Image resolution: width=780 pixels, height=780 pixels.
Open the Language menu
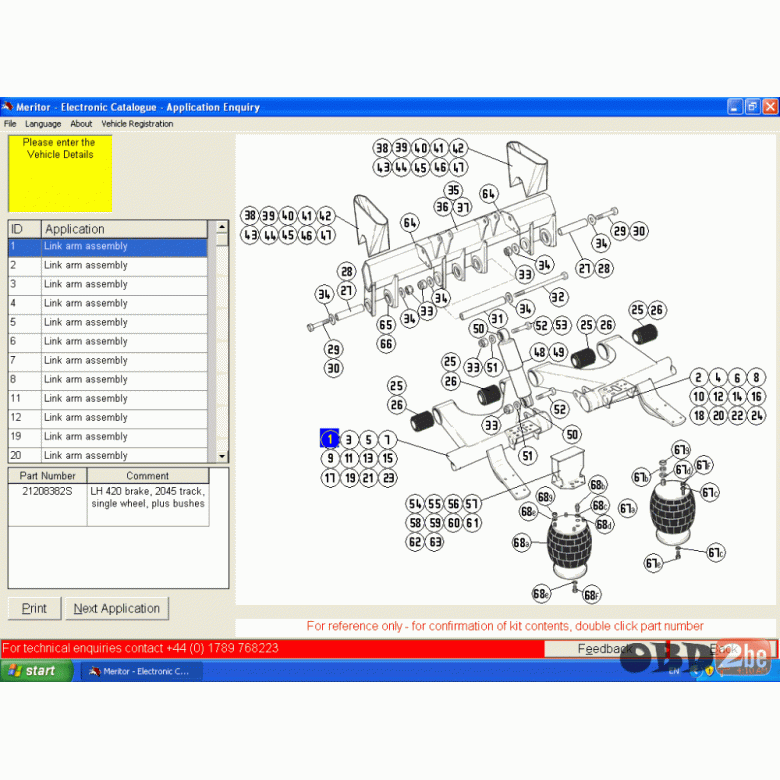[x=43, y=124]
